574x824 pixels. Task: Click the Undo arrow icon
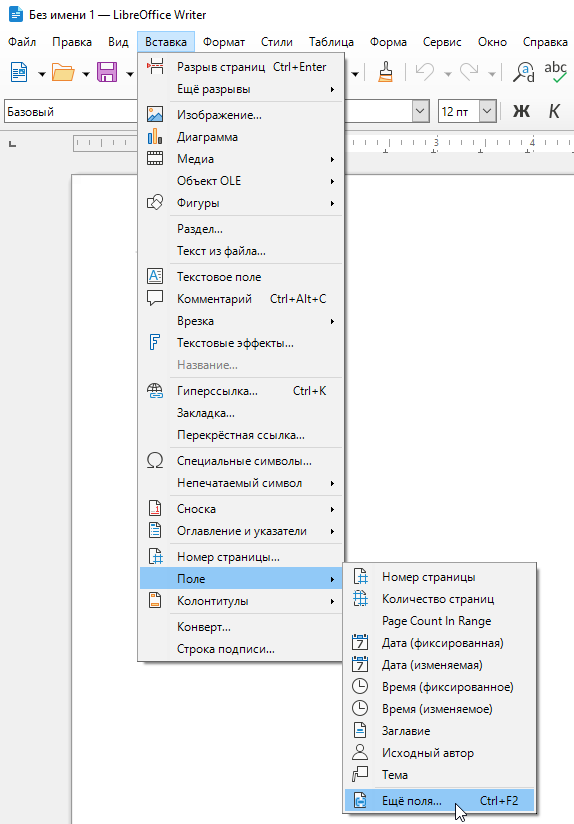point(424,72)
